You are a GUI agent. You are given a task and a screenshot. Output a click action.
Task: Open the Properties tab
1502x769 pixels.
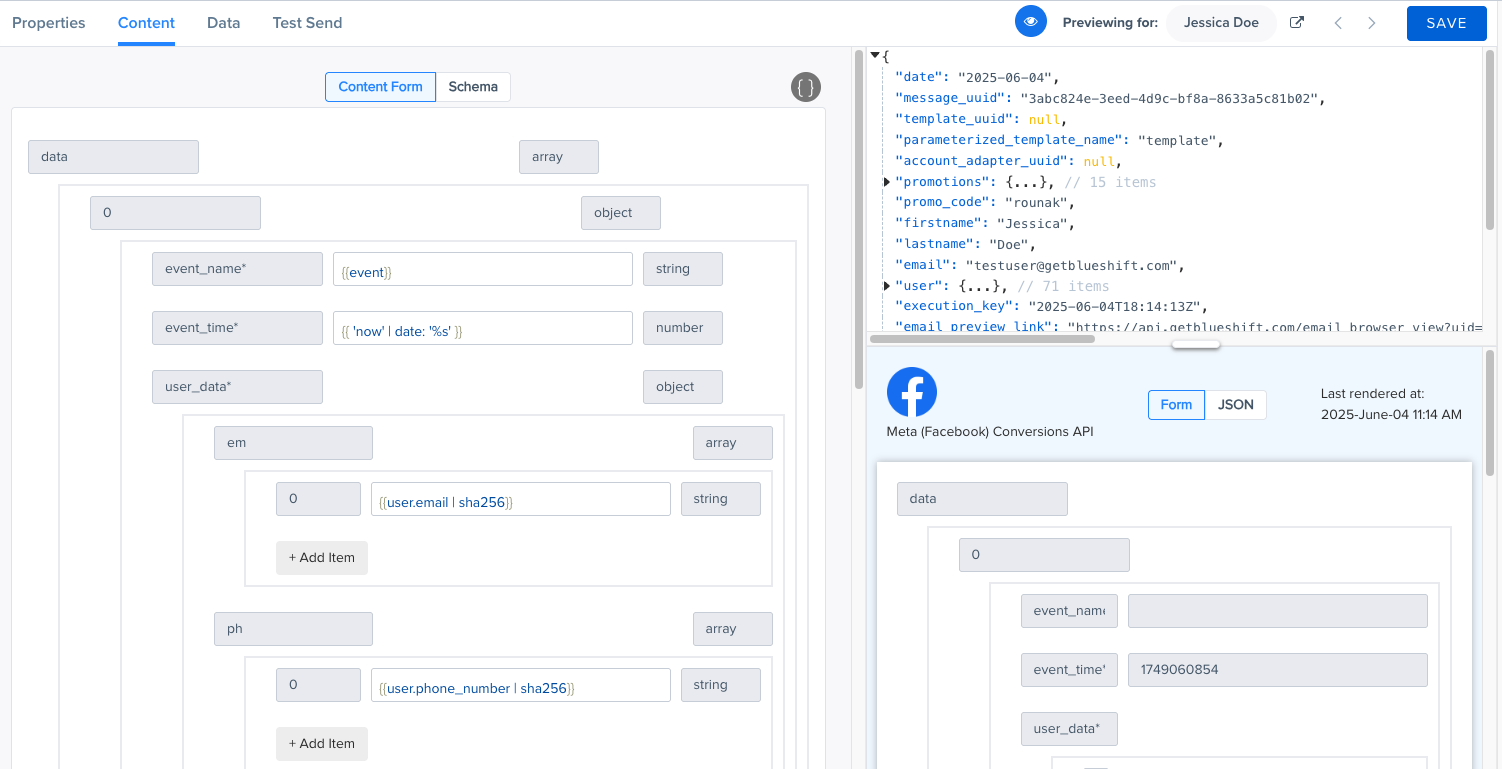pos(49,23)
